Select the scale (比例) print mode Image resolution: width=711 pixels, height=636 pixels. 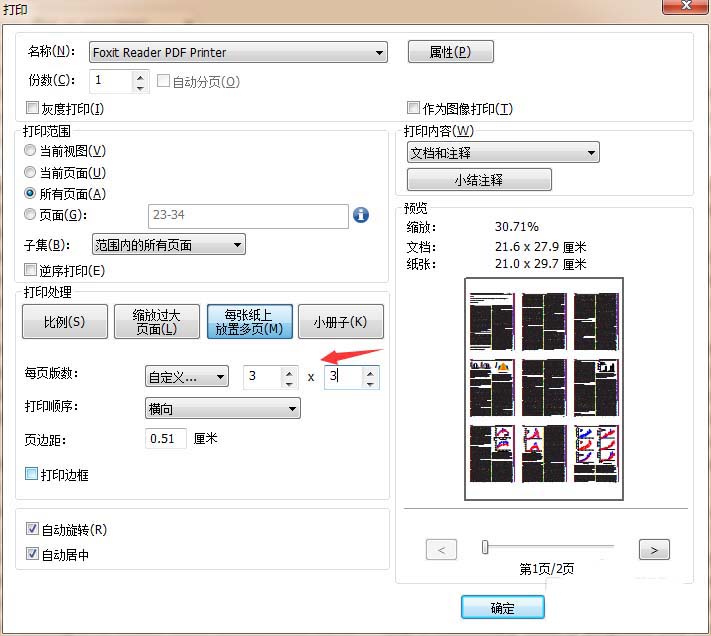point(64,322)
